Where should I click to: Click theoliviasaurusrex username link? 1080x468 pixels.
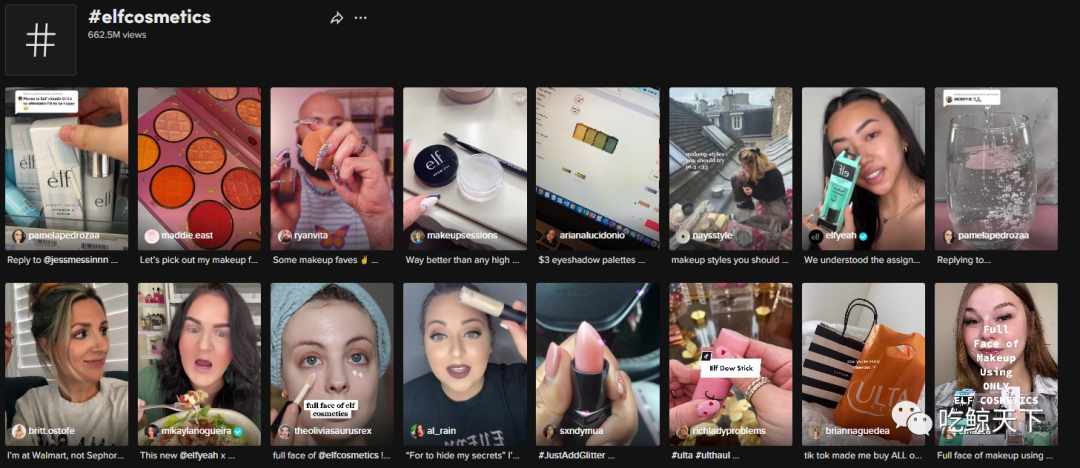point(333,431)
